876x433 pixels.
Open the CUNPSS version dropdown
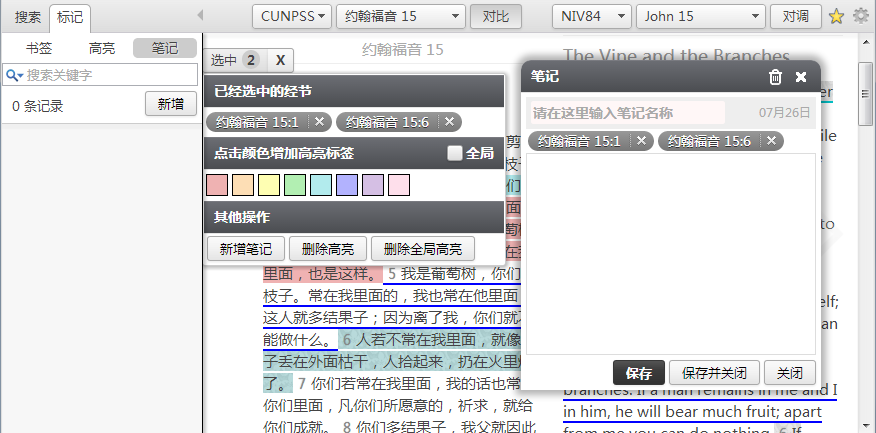click(292, 16)
